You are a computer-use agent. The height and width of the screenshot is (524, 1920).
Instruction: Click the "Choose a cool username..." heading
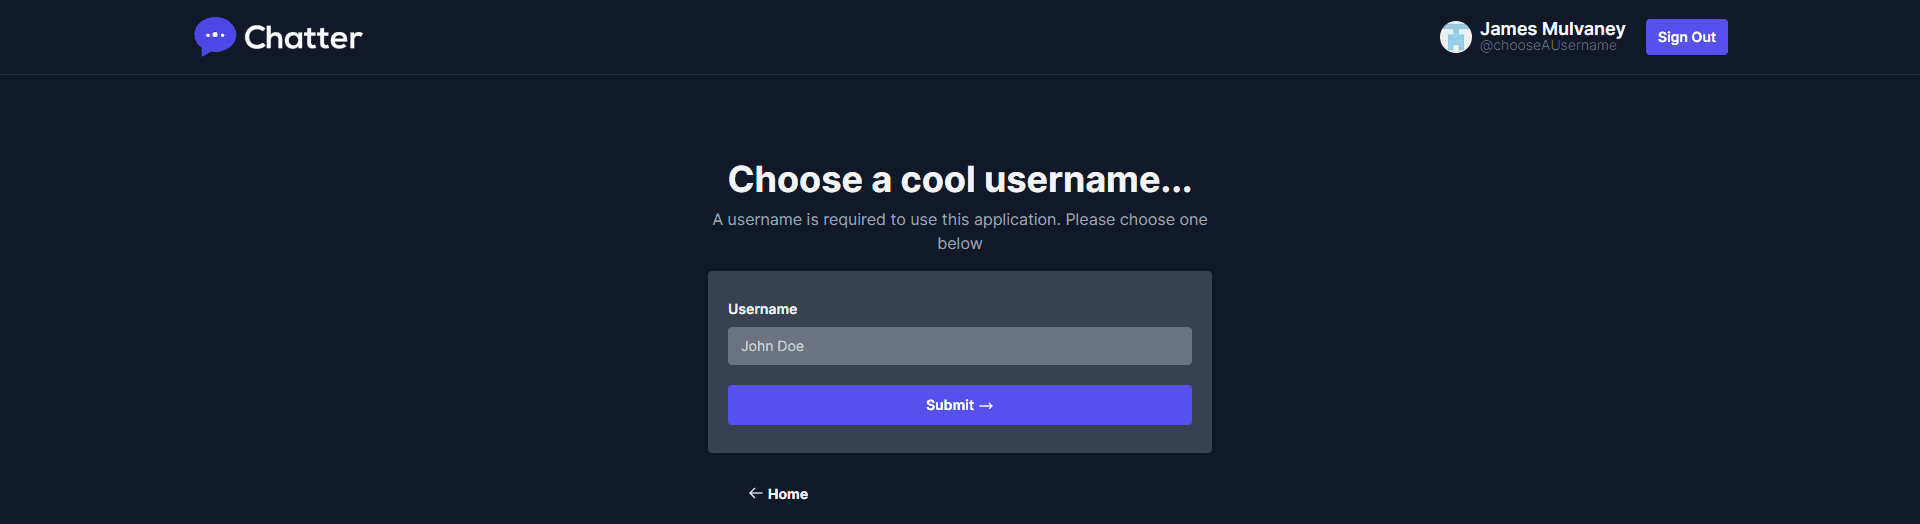pos(960,180)
